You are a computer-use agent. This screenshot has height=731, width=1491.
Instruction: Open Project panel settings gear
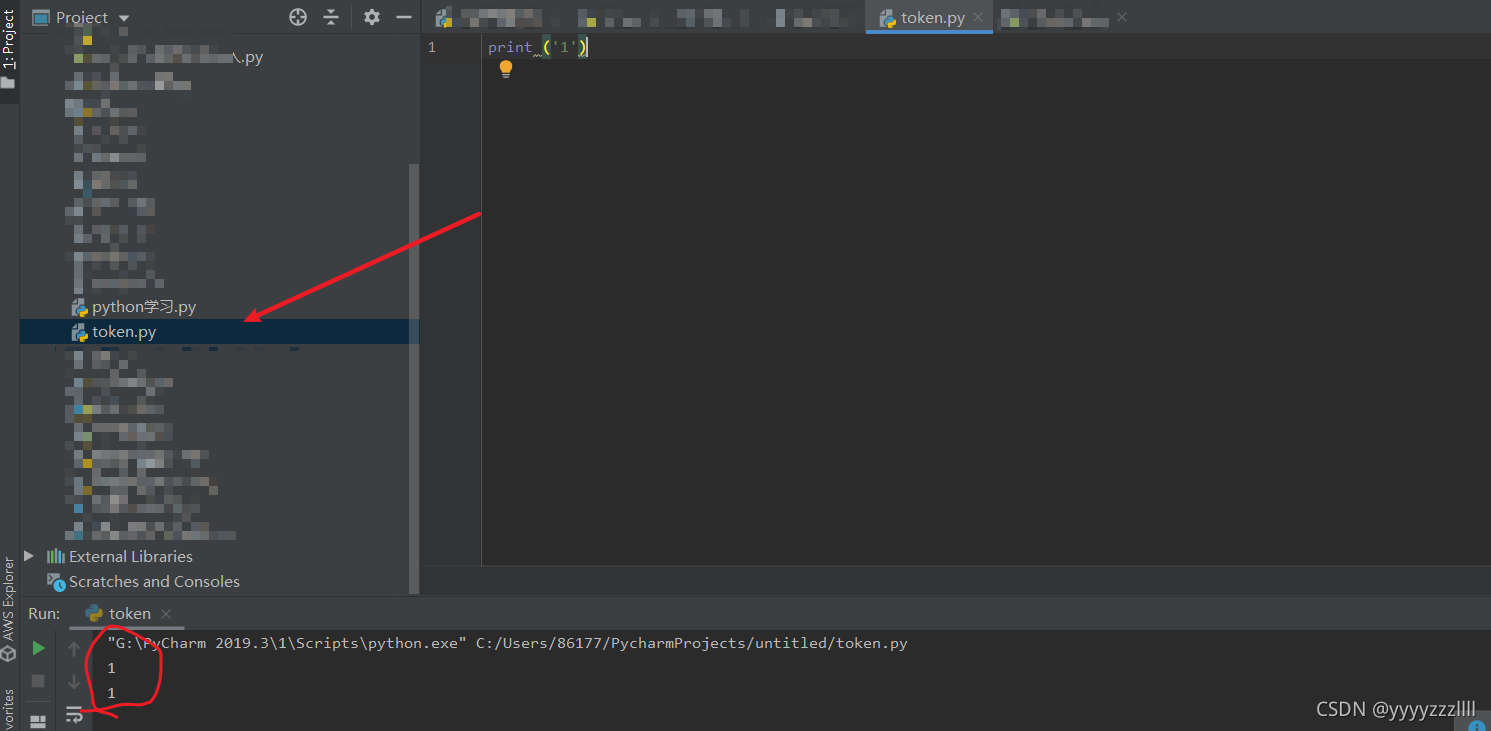click(372, 17)
